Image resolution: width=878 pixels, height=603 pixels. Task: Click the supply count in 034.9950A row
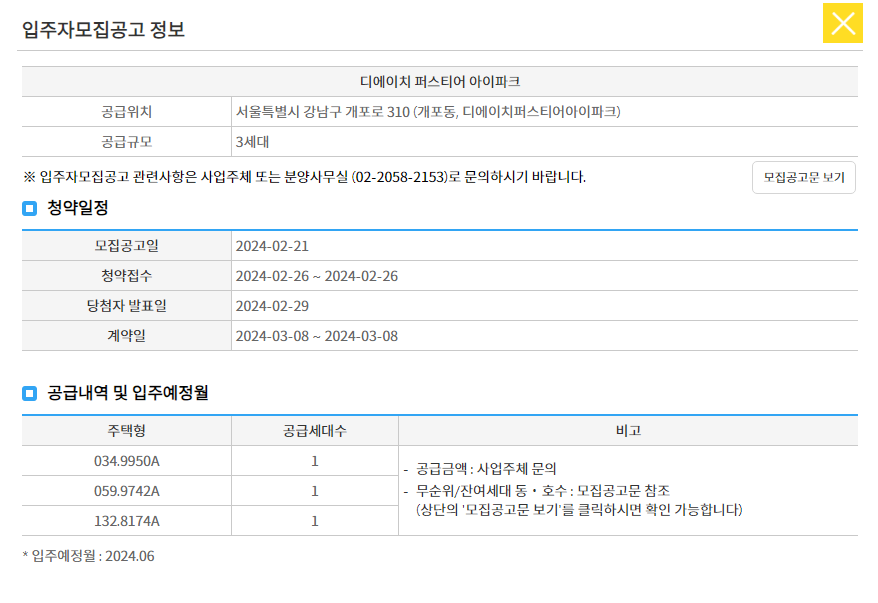(x=315, y=461)
